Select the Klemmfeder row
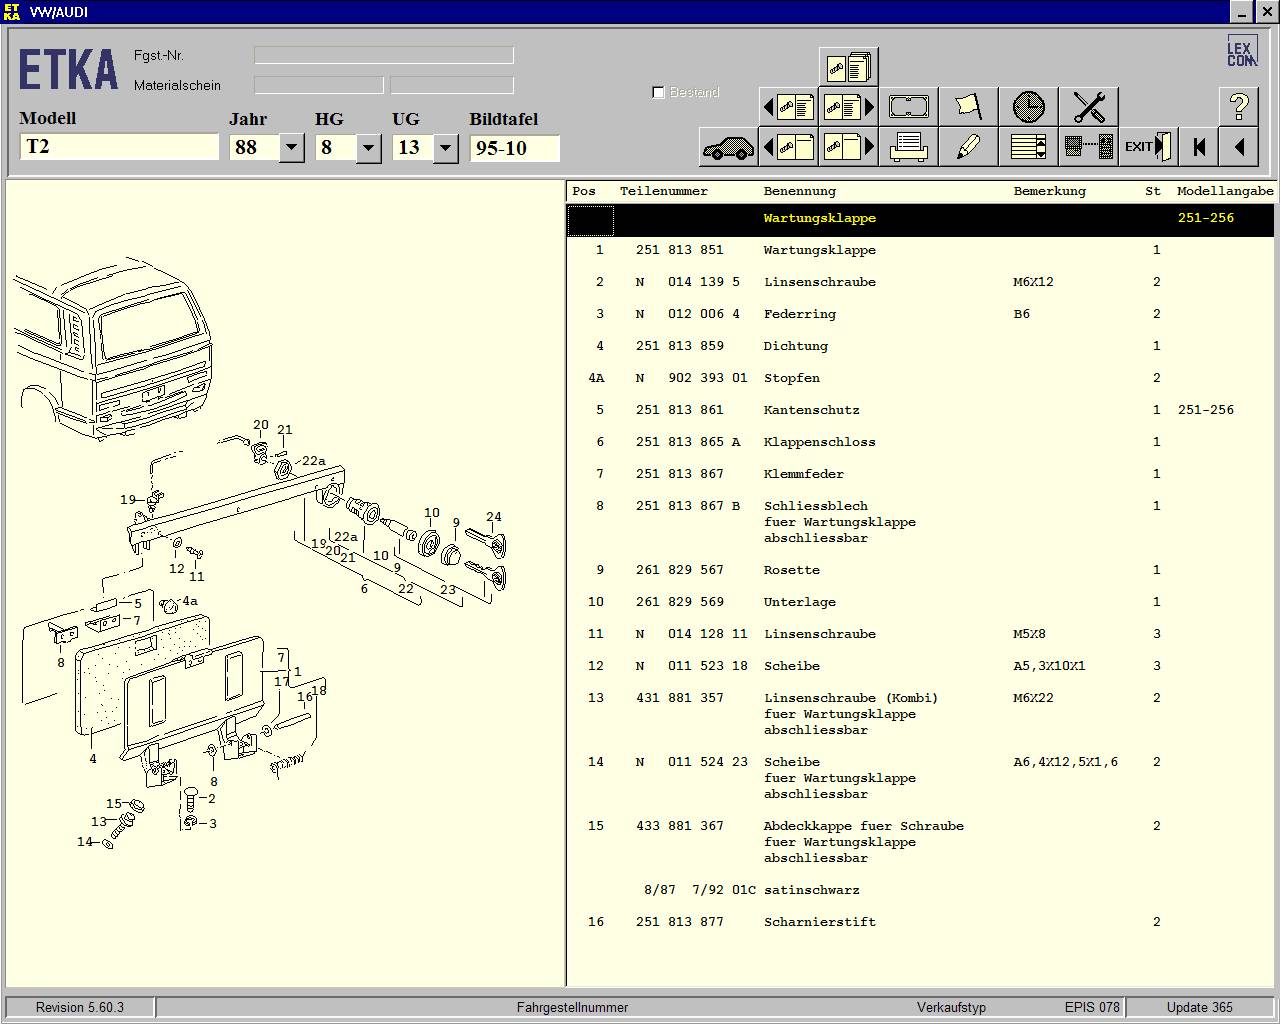Viewport: 1280px width, 1024px height. click(x=921, y=474)
